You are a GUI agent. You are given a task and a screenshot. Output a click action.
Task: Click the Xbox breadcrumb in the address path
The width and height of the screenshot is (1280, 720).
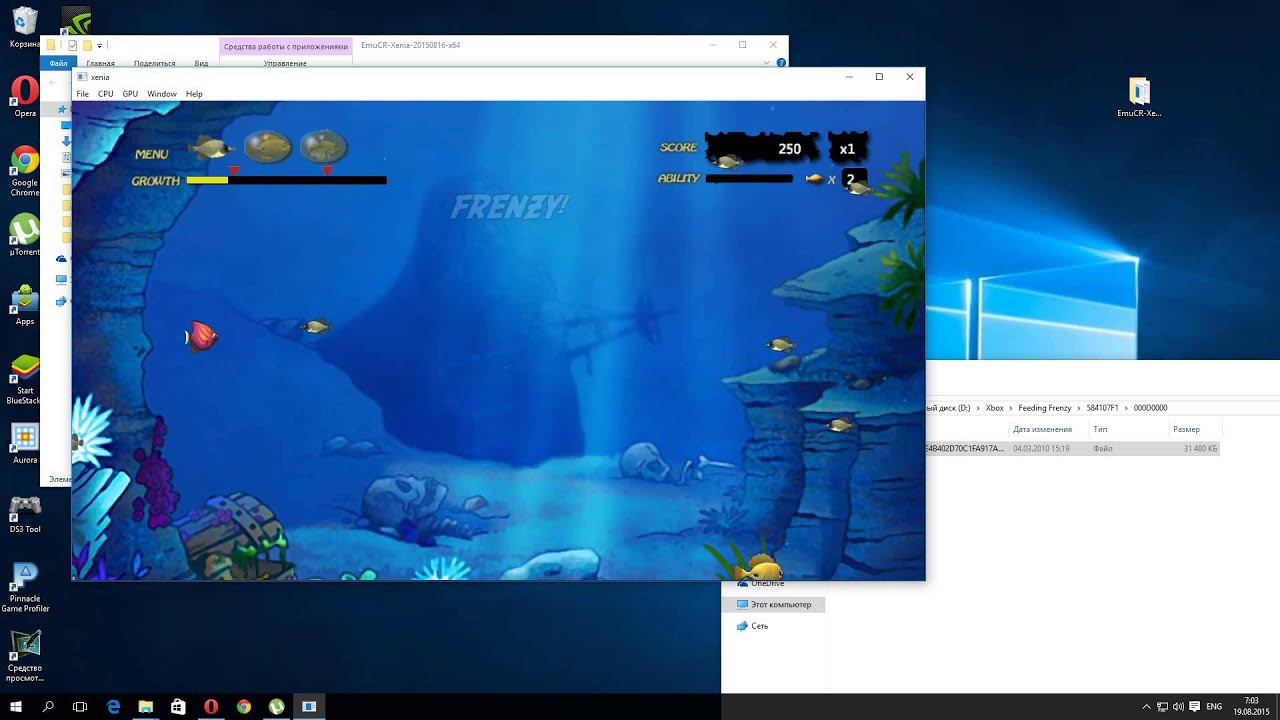(x=994, y=408)
